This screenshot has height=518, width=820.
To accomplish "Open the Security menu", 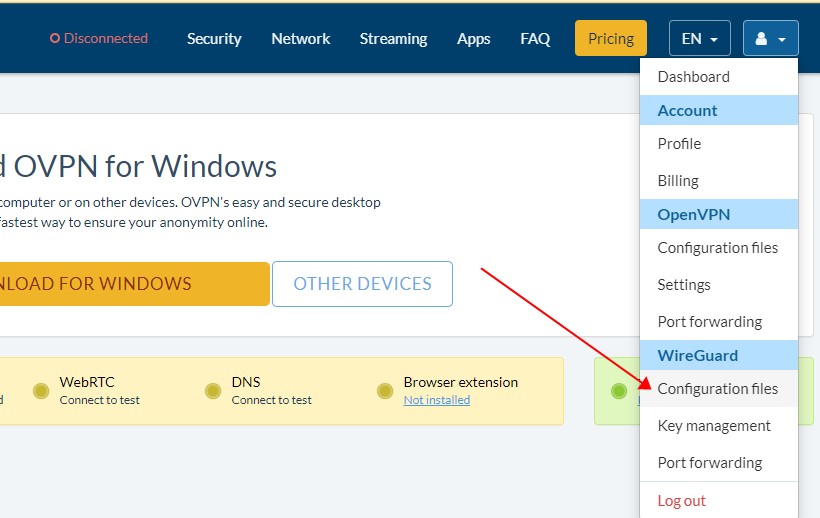I will (214, 39).
